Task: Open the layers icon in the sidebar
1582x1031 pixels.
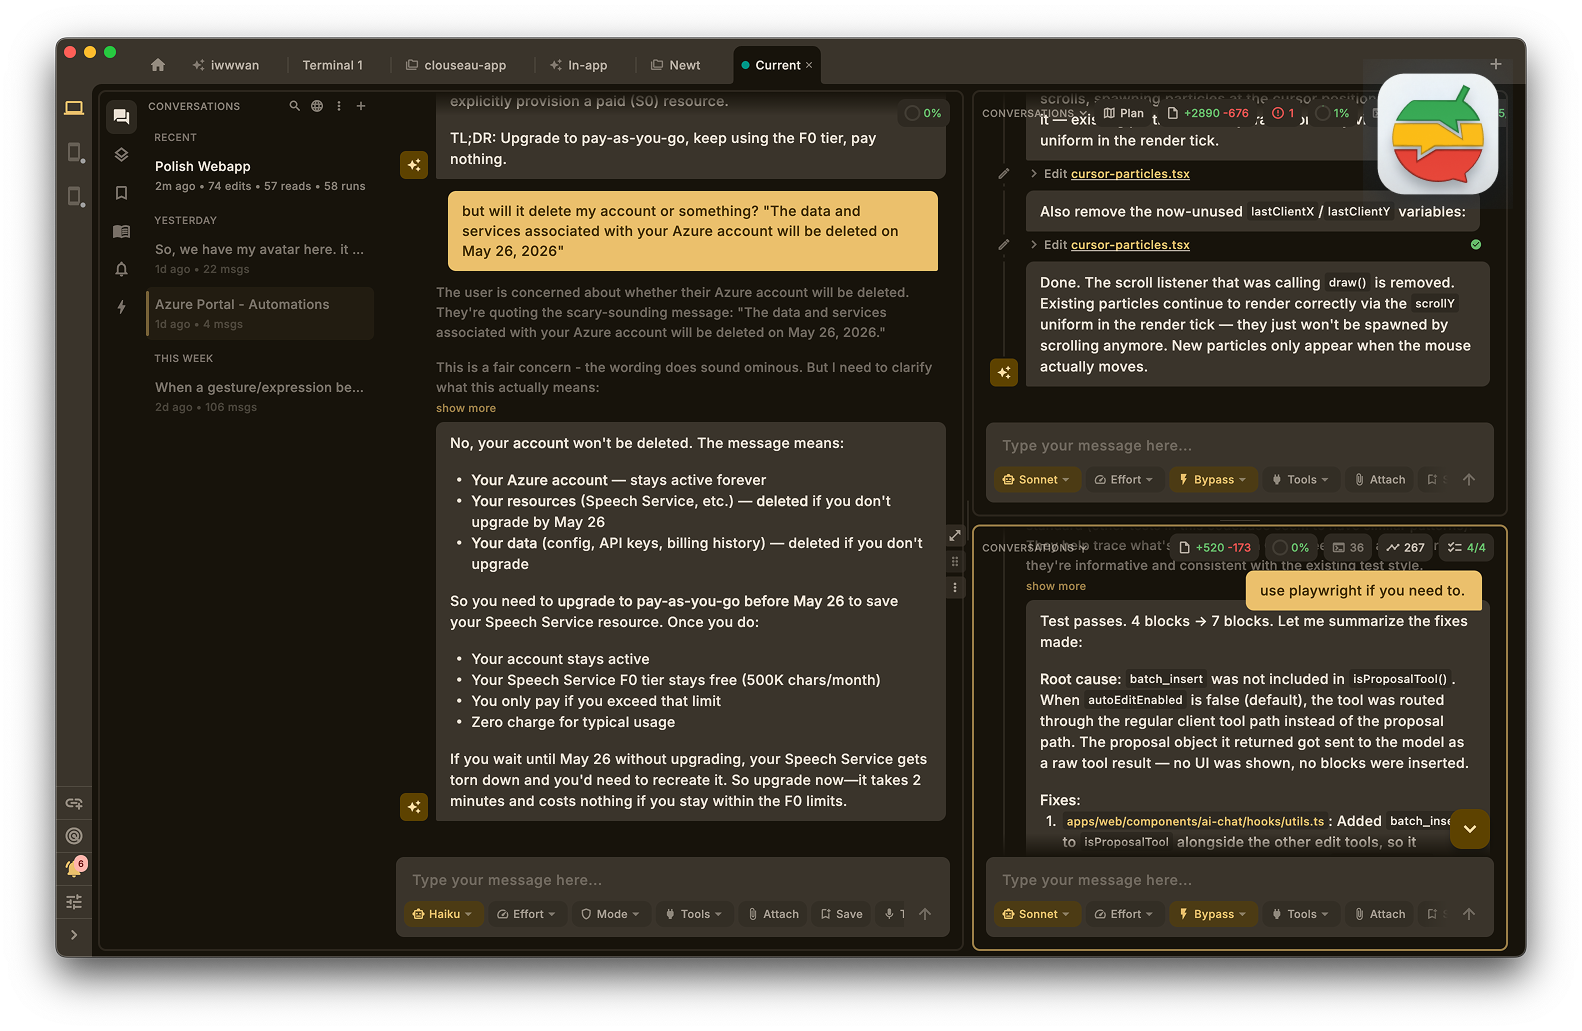Action: [121, 155]
